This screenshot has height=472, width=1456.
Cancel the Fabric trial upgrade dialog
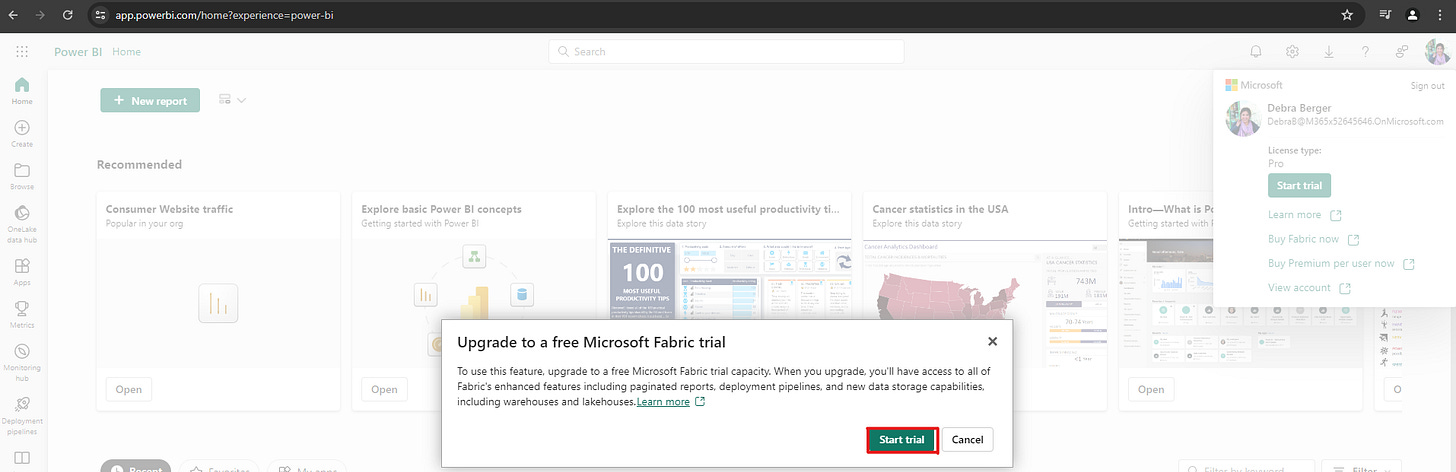pyautogui.click(x=967, y=439)
